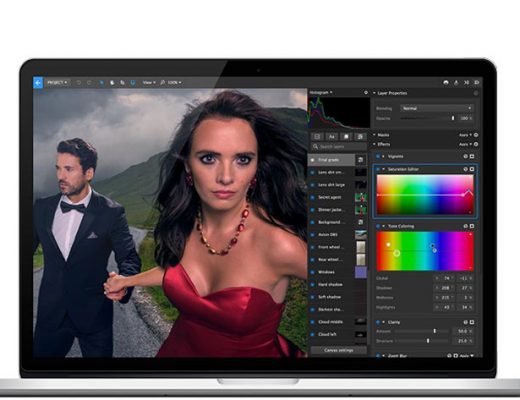Select the Cloud left layer
The width and height of the screenshot is (520, 400).
coord(337,334)
